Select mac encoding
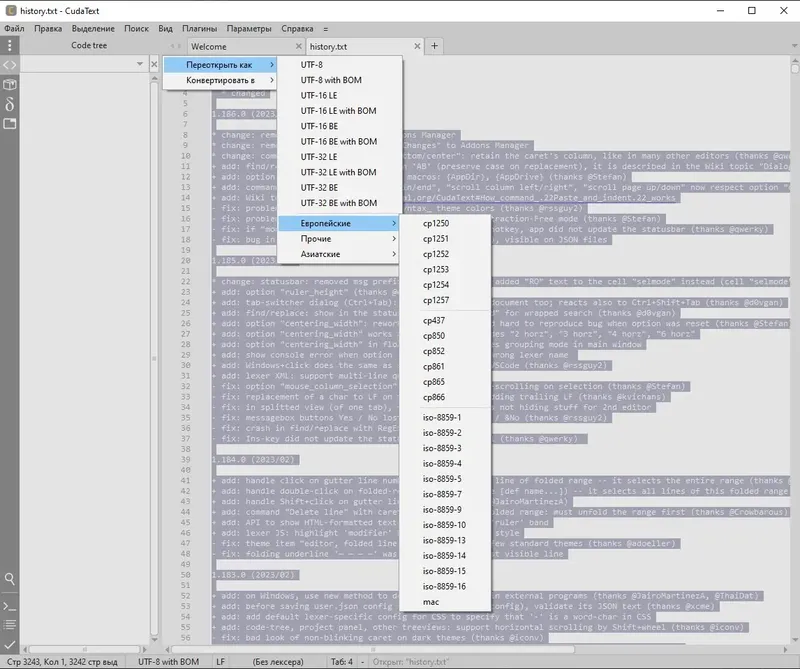This screenshot has height=669, width=800. click(x=445, y=602)
